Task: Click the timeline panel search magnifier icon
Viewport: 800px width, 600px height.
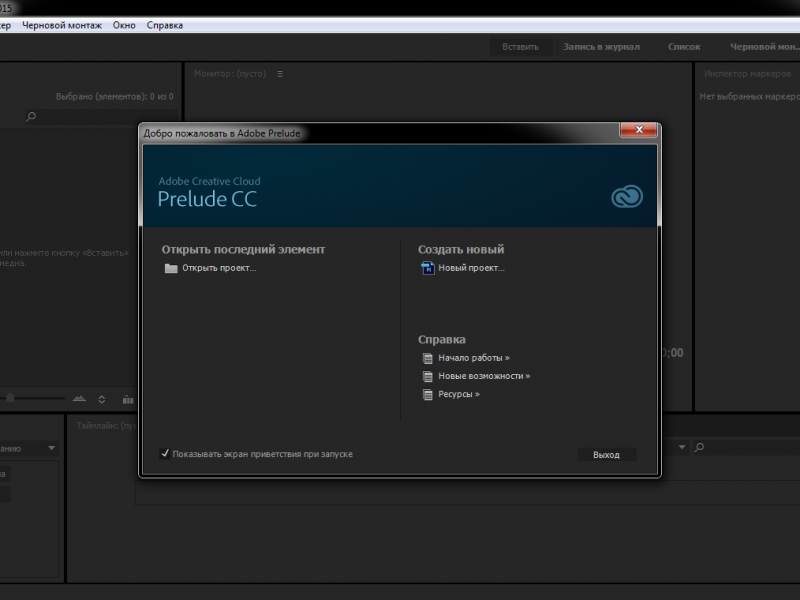Action: coord(699,447)
